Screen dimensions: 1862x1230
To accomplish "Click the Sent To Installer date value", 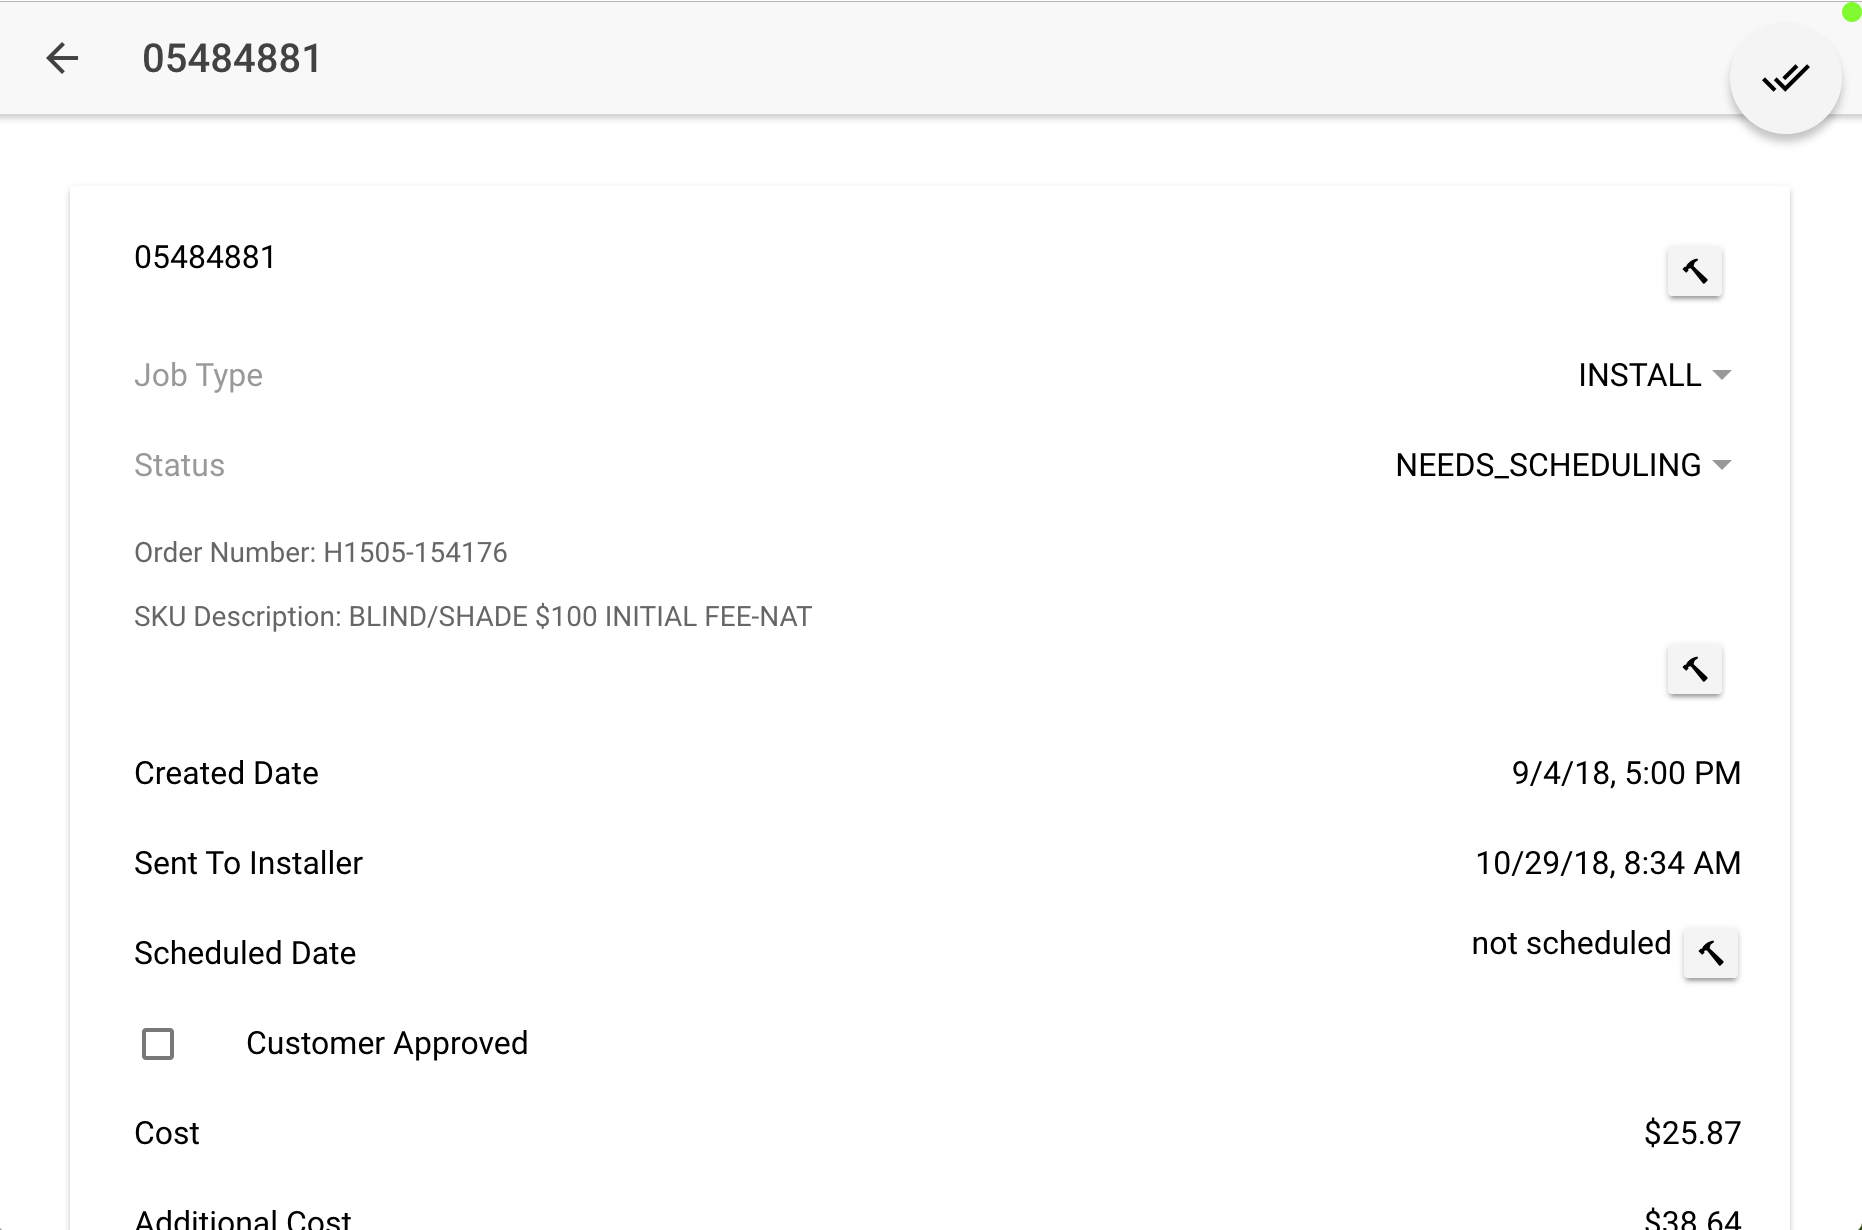I will (x=1607, y=863).
